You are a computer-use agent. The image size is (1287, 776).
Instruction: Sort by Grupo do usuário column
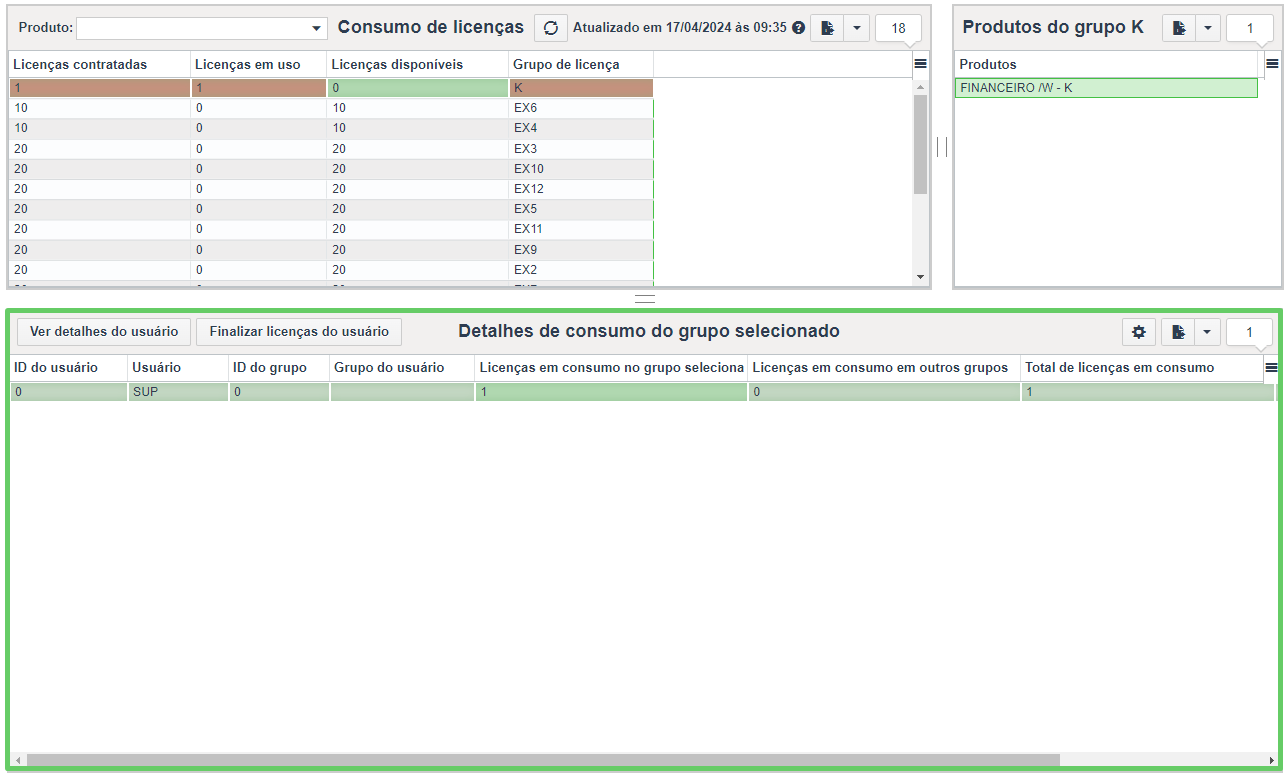[x=402, y=368]
